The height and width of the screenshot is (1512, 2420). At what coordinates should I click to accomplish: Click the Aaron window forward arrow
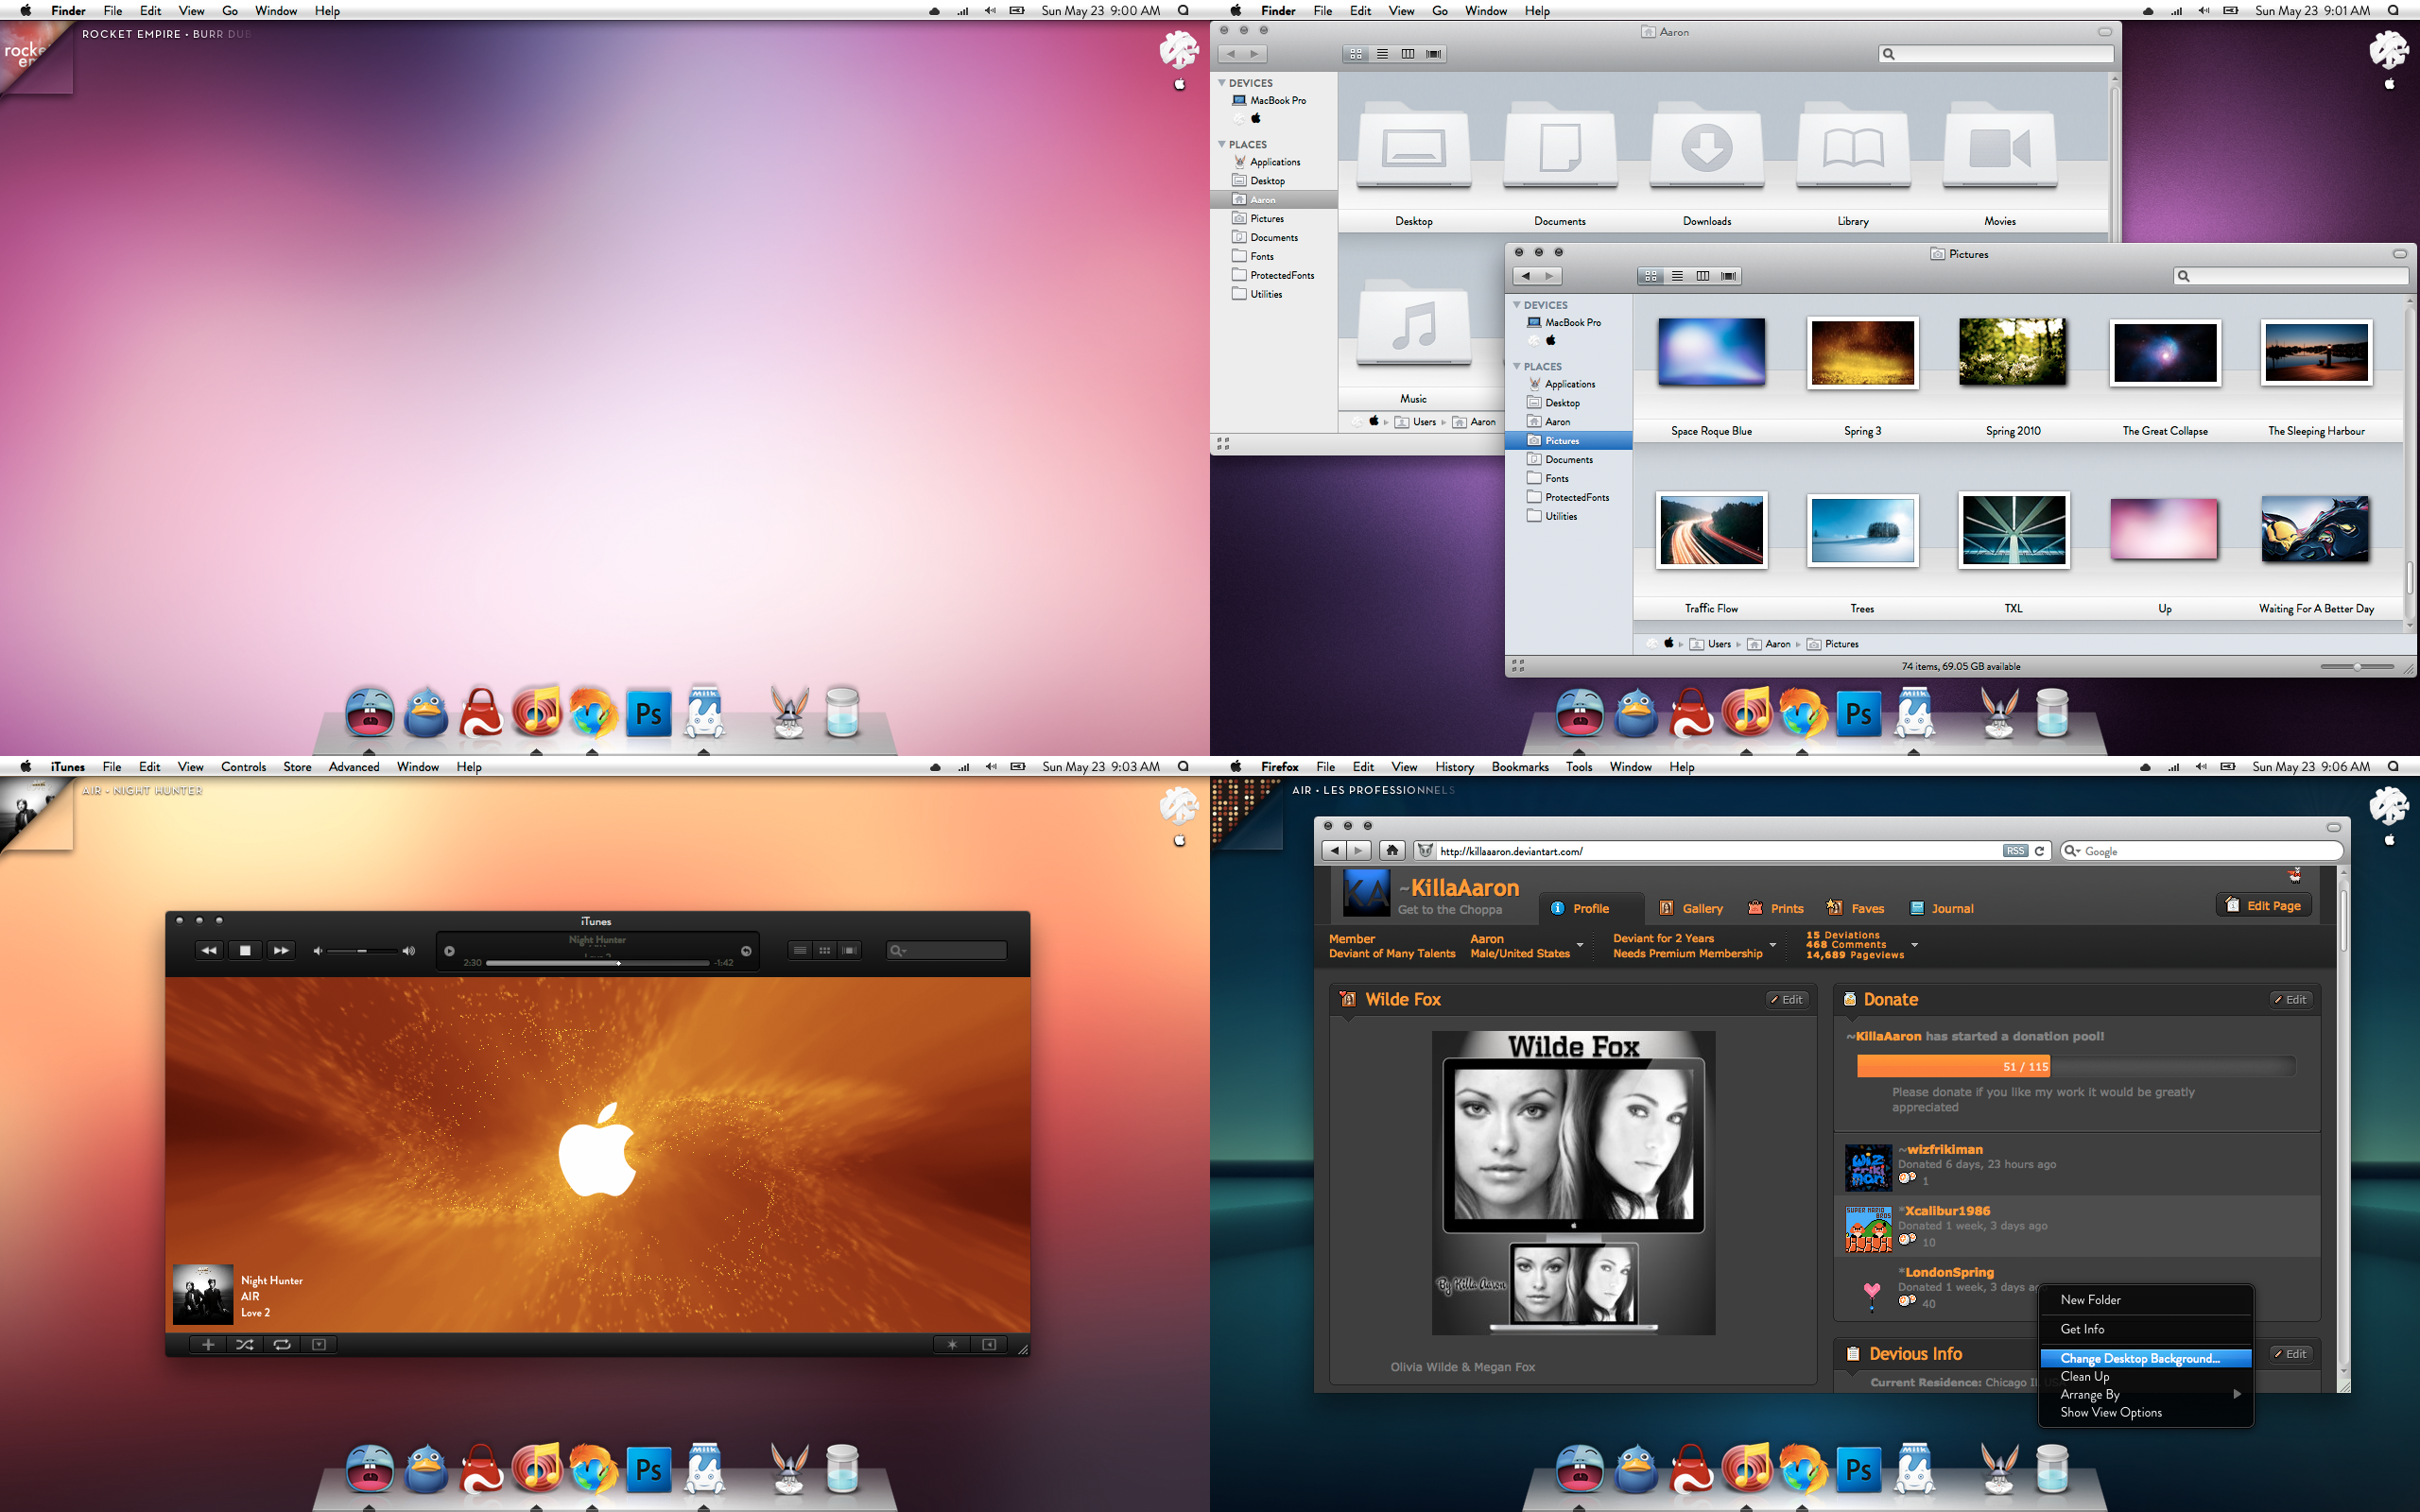(1254, 54)
